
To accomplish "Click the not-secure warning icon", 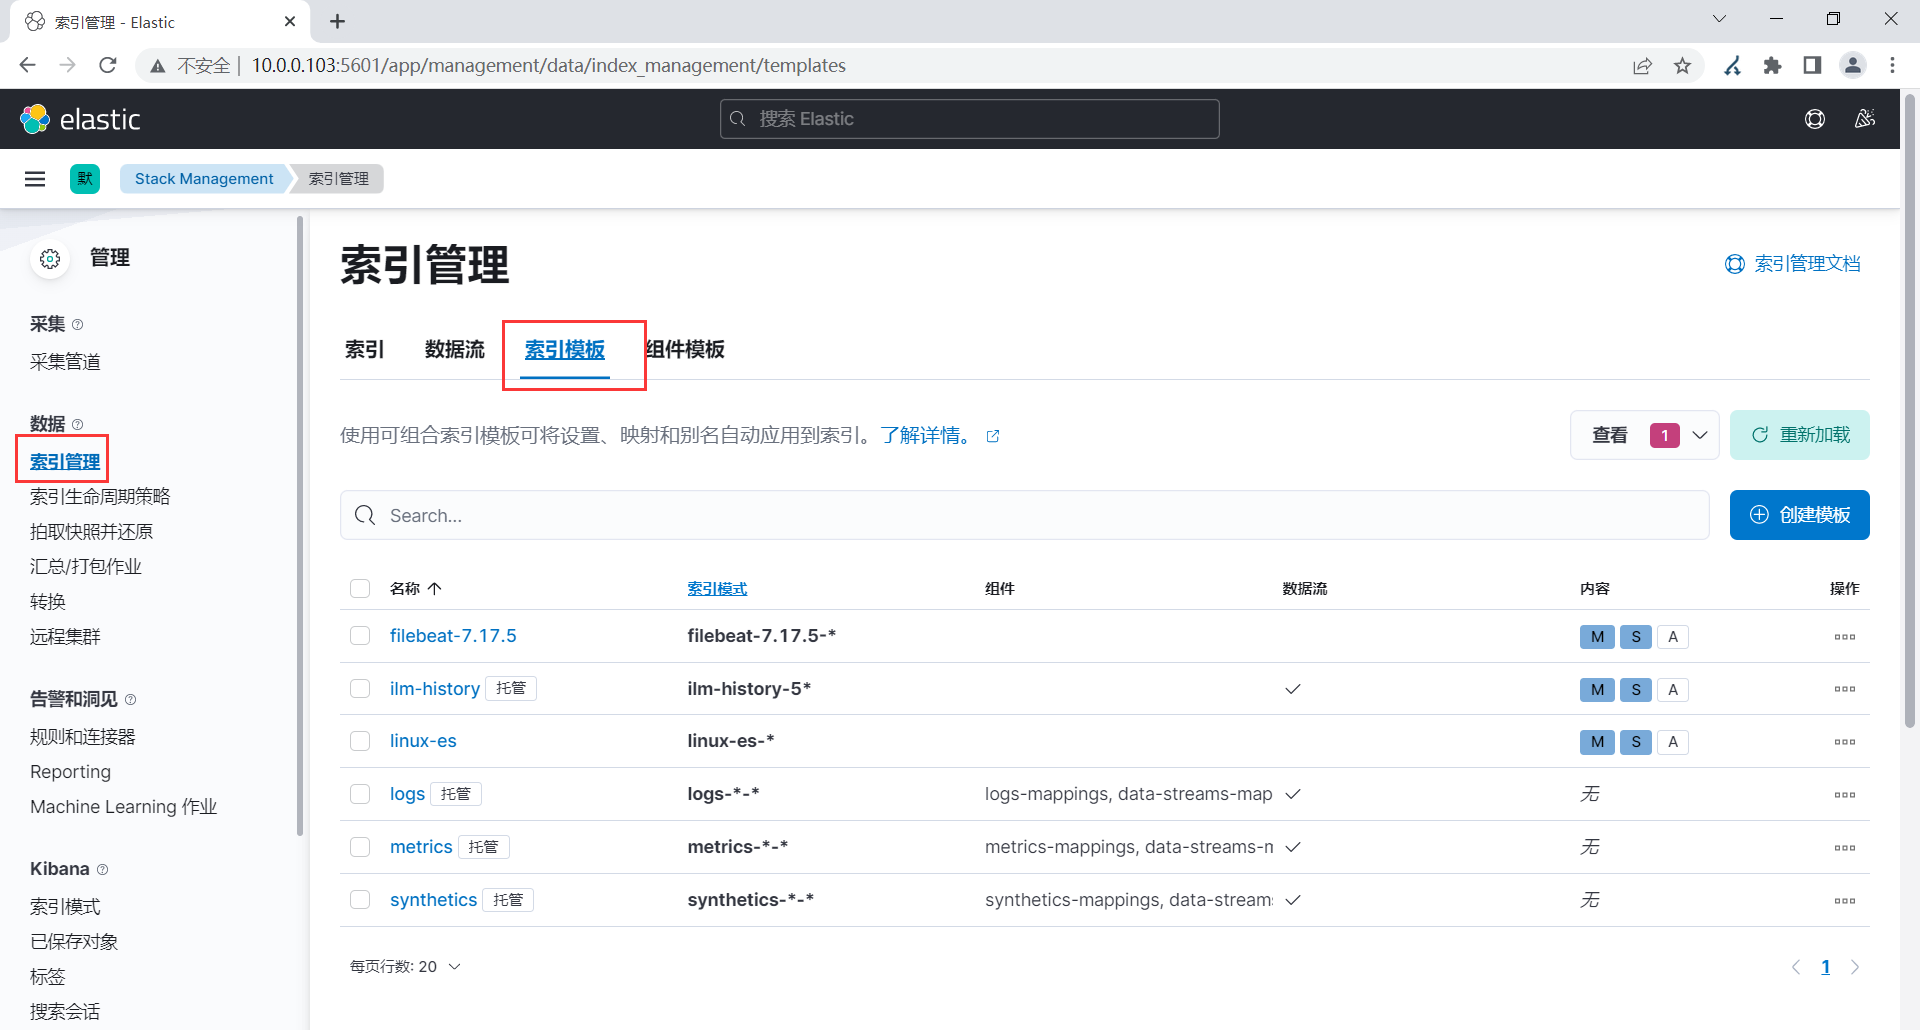I will (157, 65).
